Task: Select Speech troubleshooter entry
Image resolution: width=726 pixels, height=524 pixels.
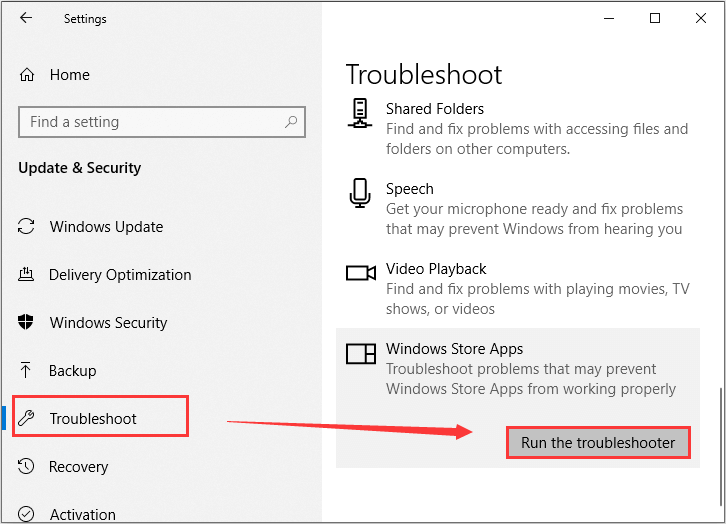Action: point(410,189)
